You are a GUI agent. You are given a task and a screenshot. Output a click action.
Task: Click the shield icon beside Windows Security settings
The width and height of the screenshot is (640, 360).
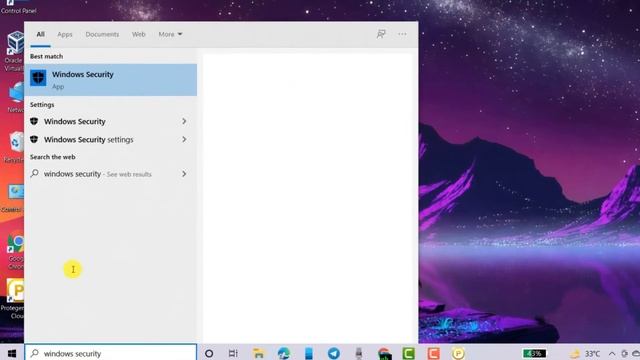click(x=34, y=139)
